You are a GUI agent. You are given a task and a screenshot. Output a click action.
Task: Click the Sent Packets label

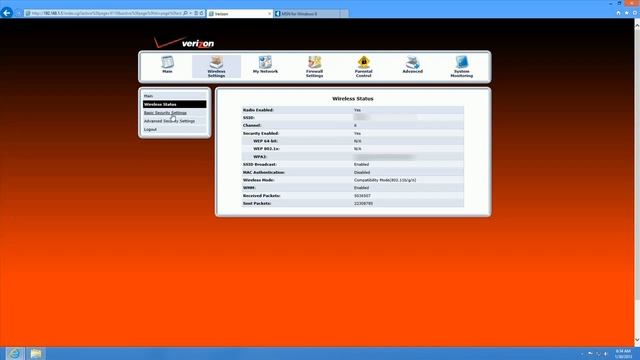(x=257, y=203)
